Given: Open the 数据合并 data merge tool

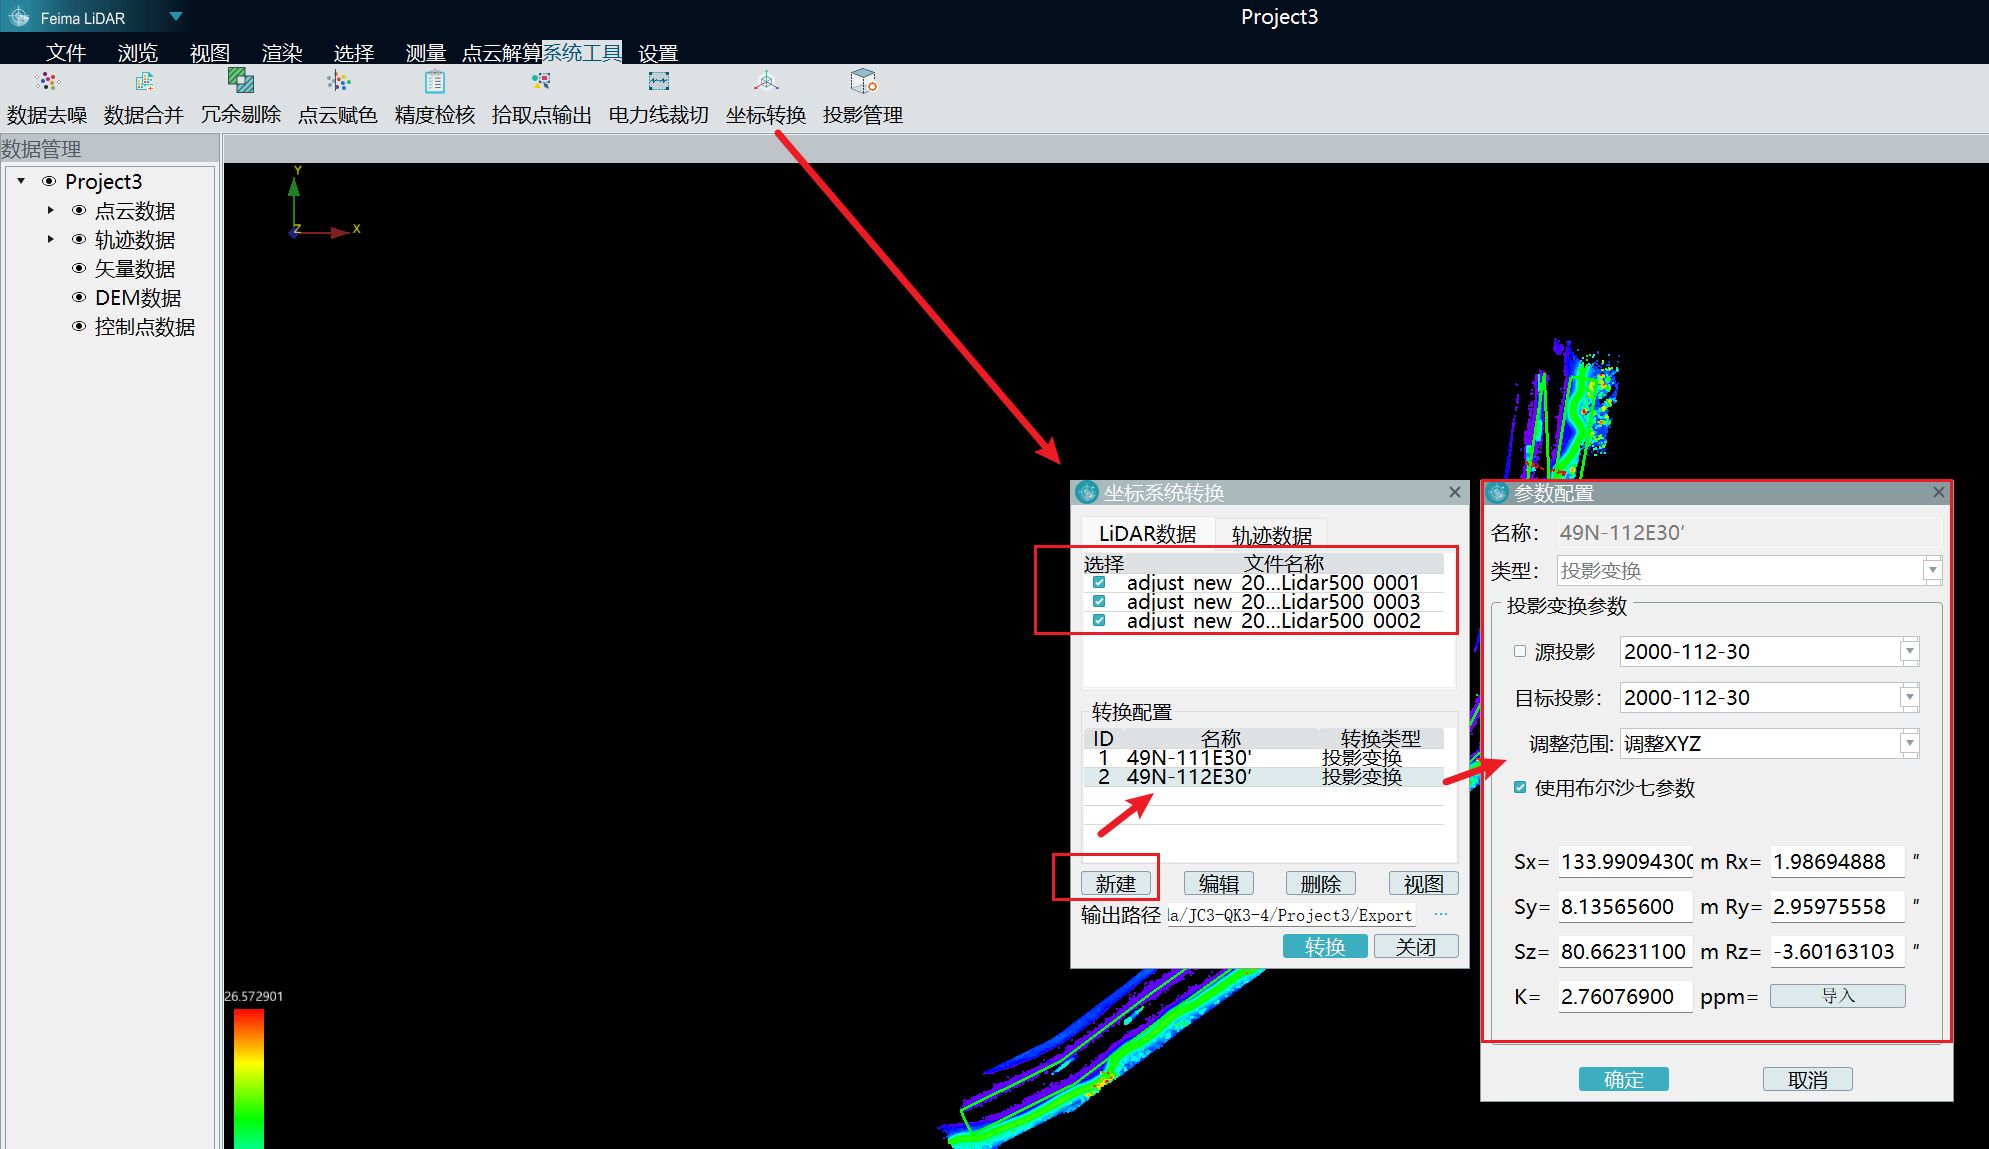Looking at the screenshot, I should click(x=144, y=82).
